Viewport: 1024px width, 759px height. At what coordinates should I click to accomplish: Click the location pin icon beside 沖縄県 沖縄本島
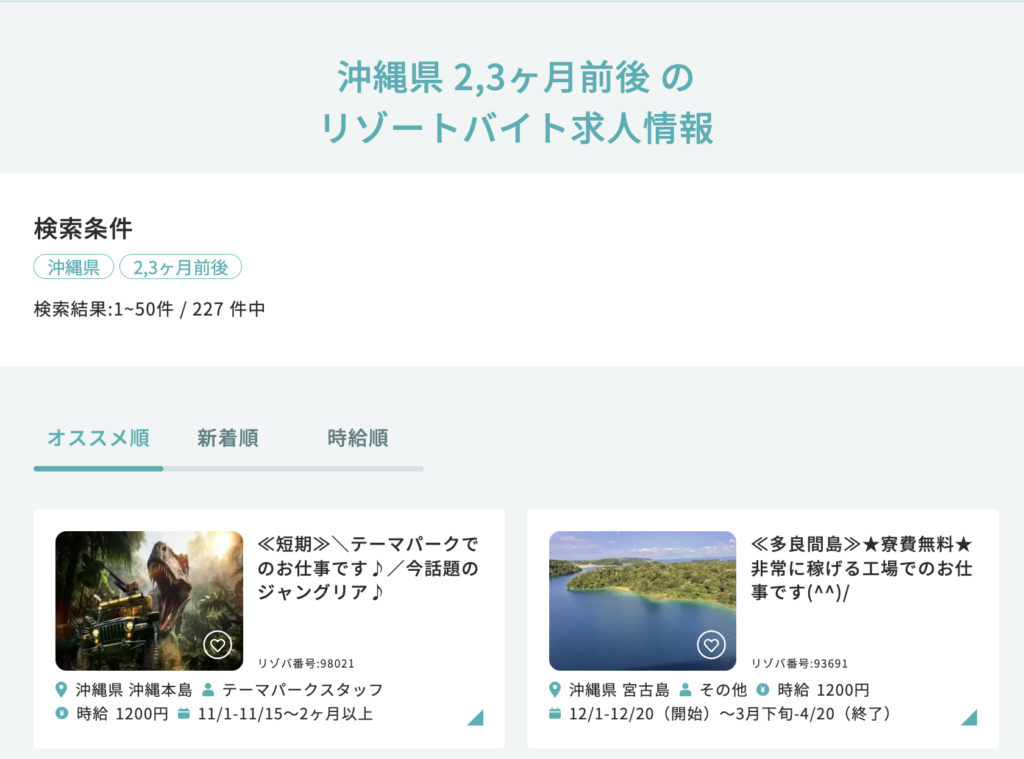[x=62, y=690]
